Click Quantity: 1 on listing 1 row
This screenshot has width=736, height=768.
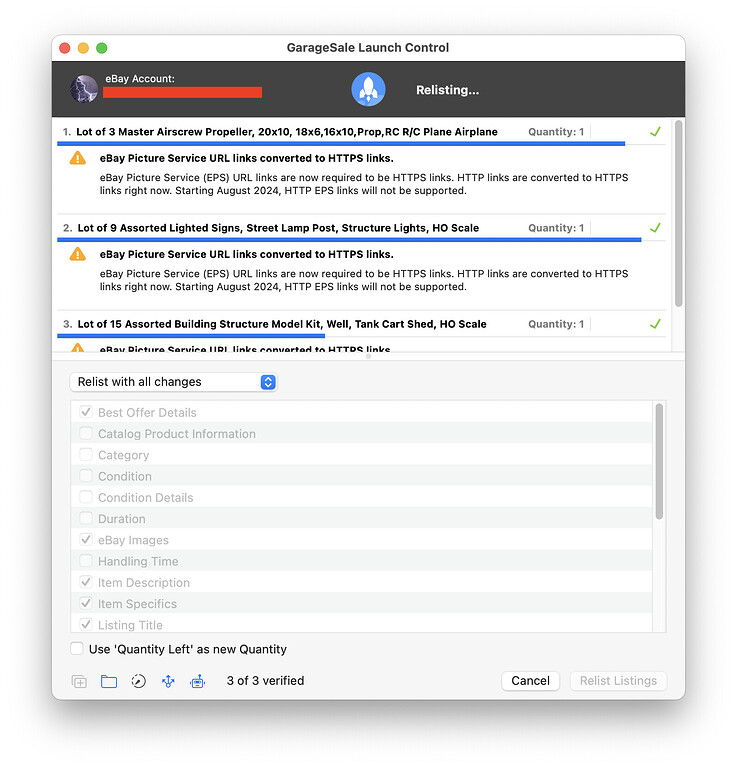tap(556, 132)
